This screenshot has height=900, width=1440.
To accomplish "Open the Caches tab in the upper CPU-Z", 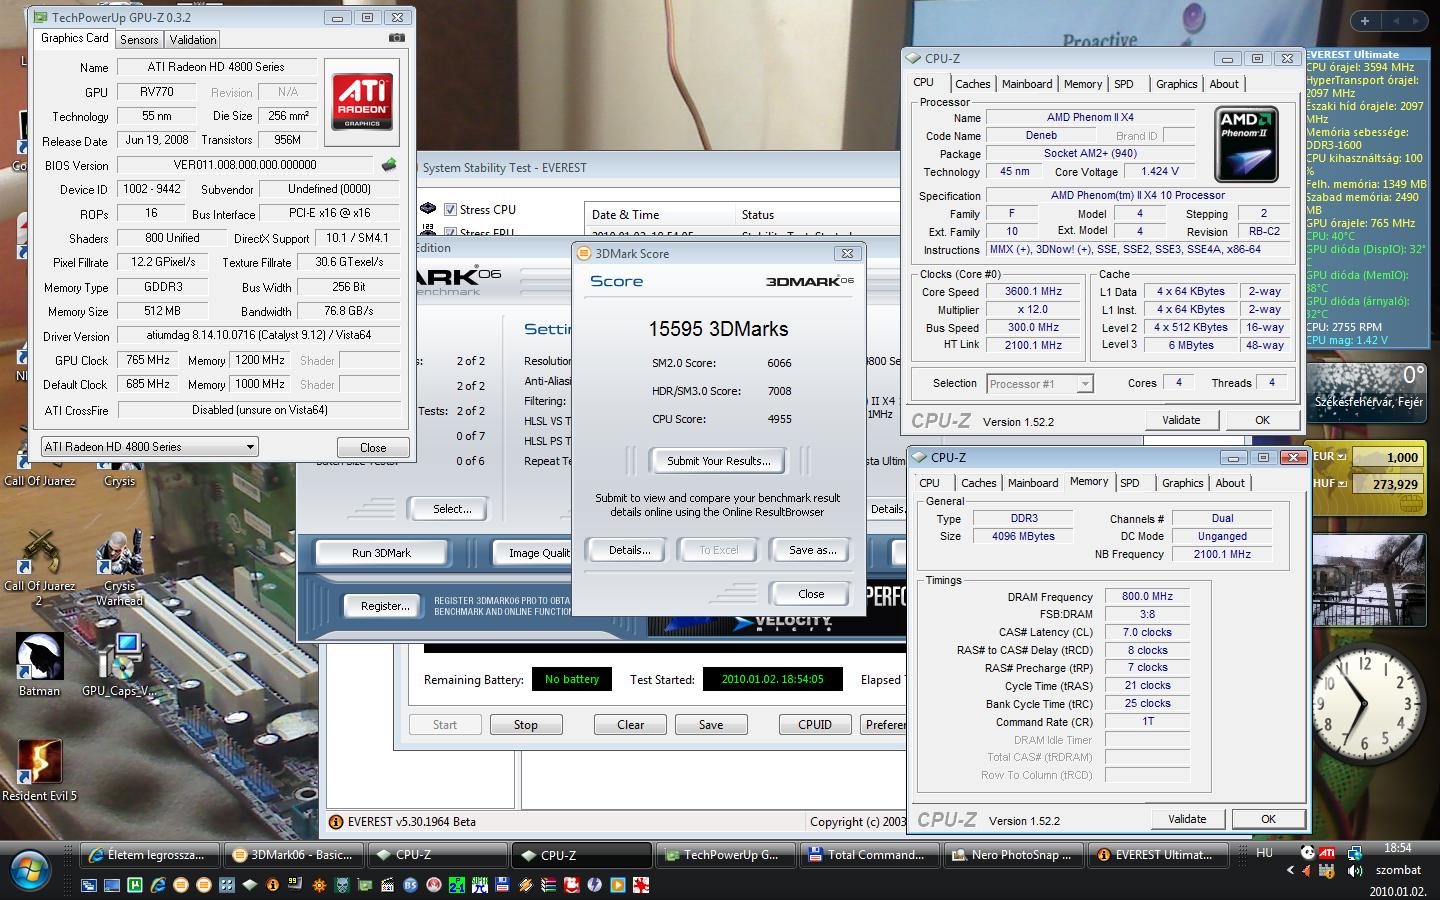I will (972, 84).
